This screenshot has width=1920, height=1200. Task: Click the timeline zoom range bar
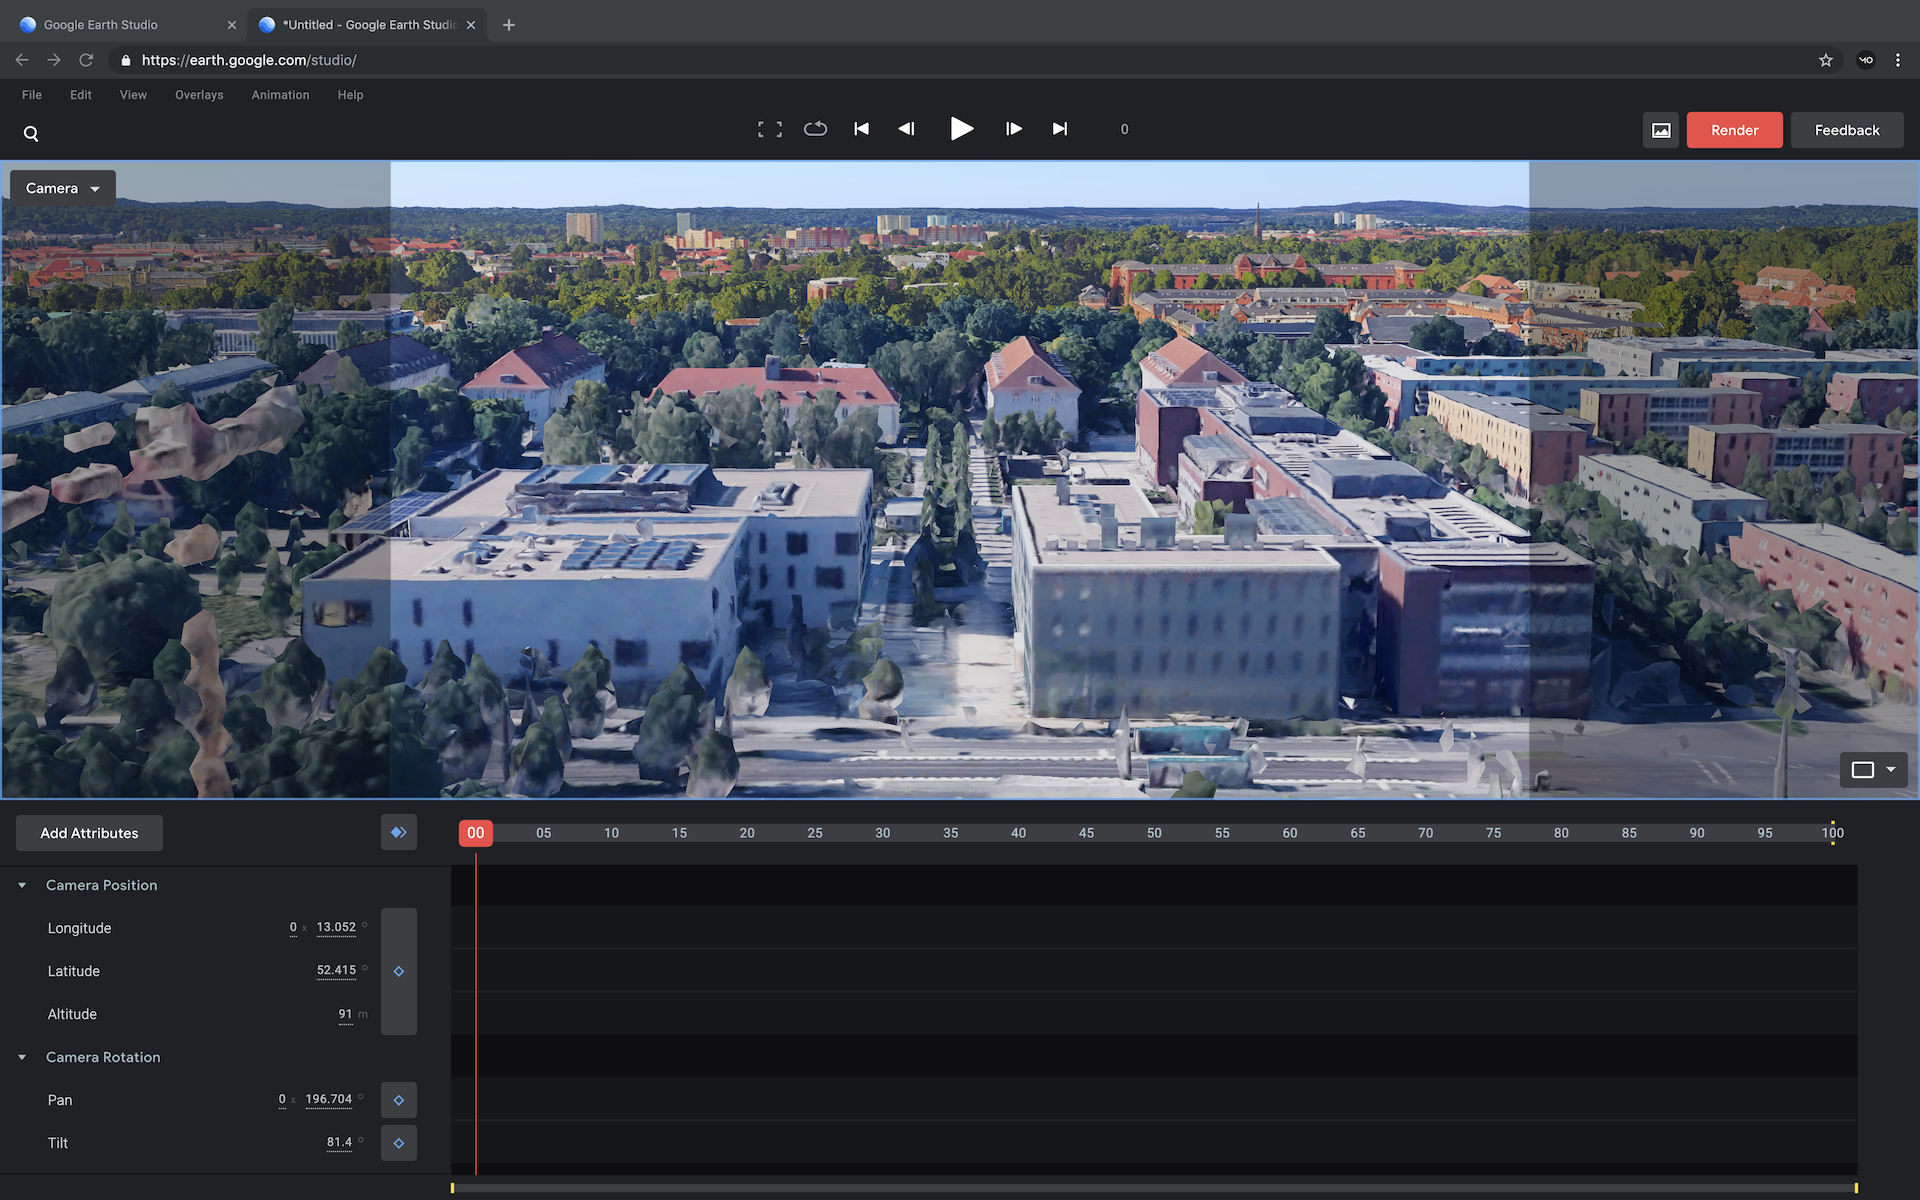(1154, 1188)
